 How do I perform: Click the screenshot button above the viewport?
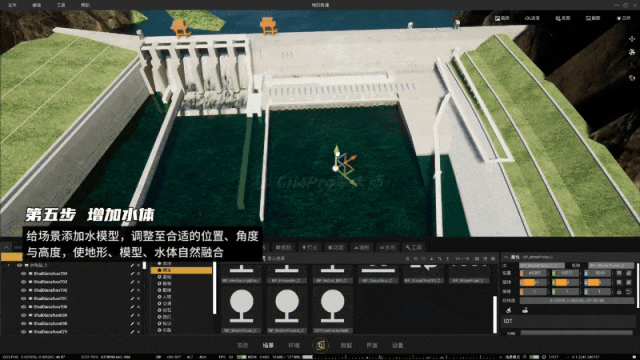pos(593,18)
